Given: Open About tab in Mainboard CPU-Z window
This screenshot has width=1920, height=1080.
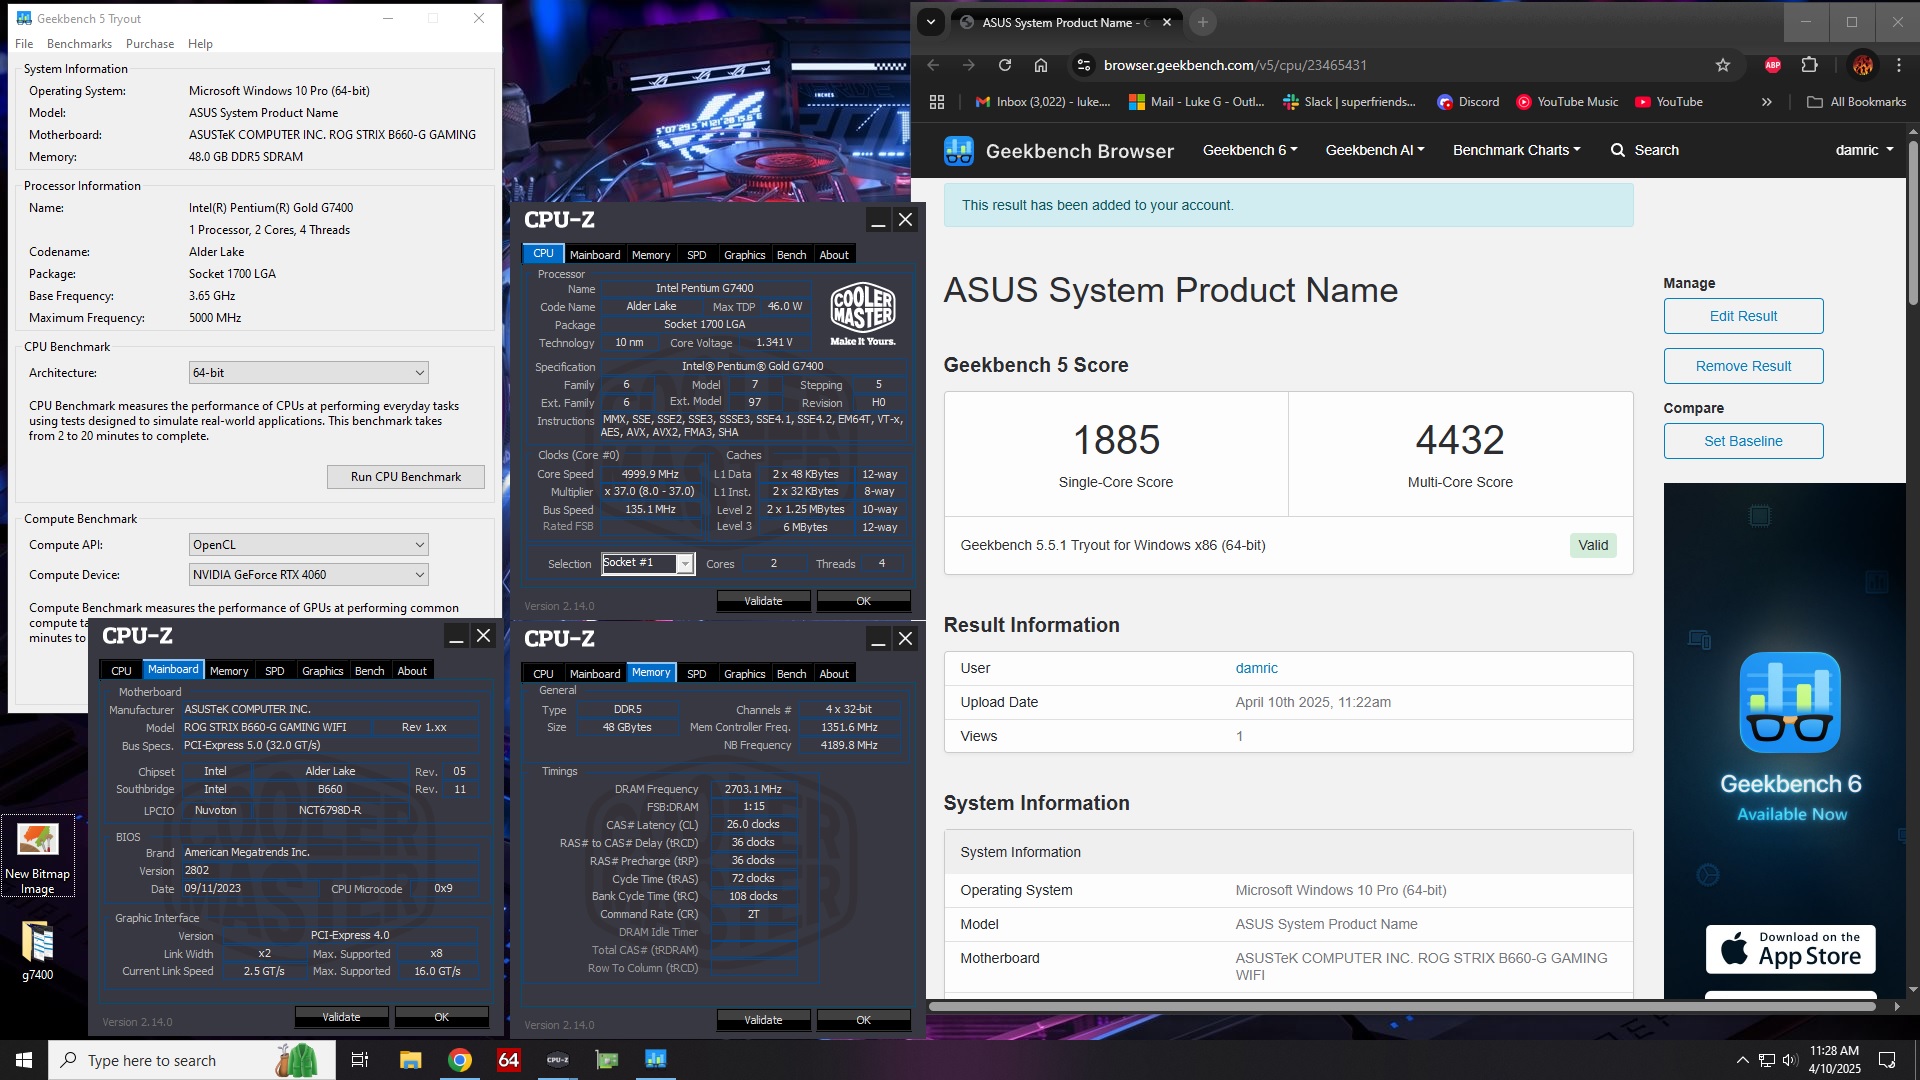Looking at the screenshot, I should click(412, 671).
